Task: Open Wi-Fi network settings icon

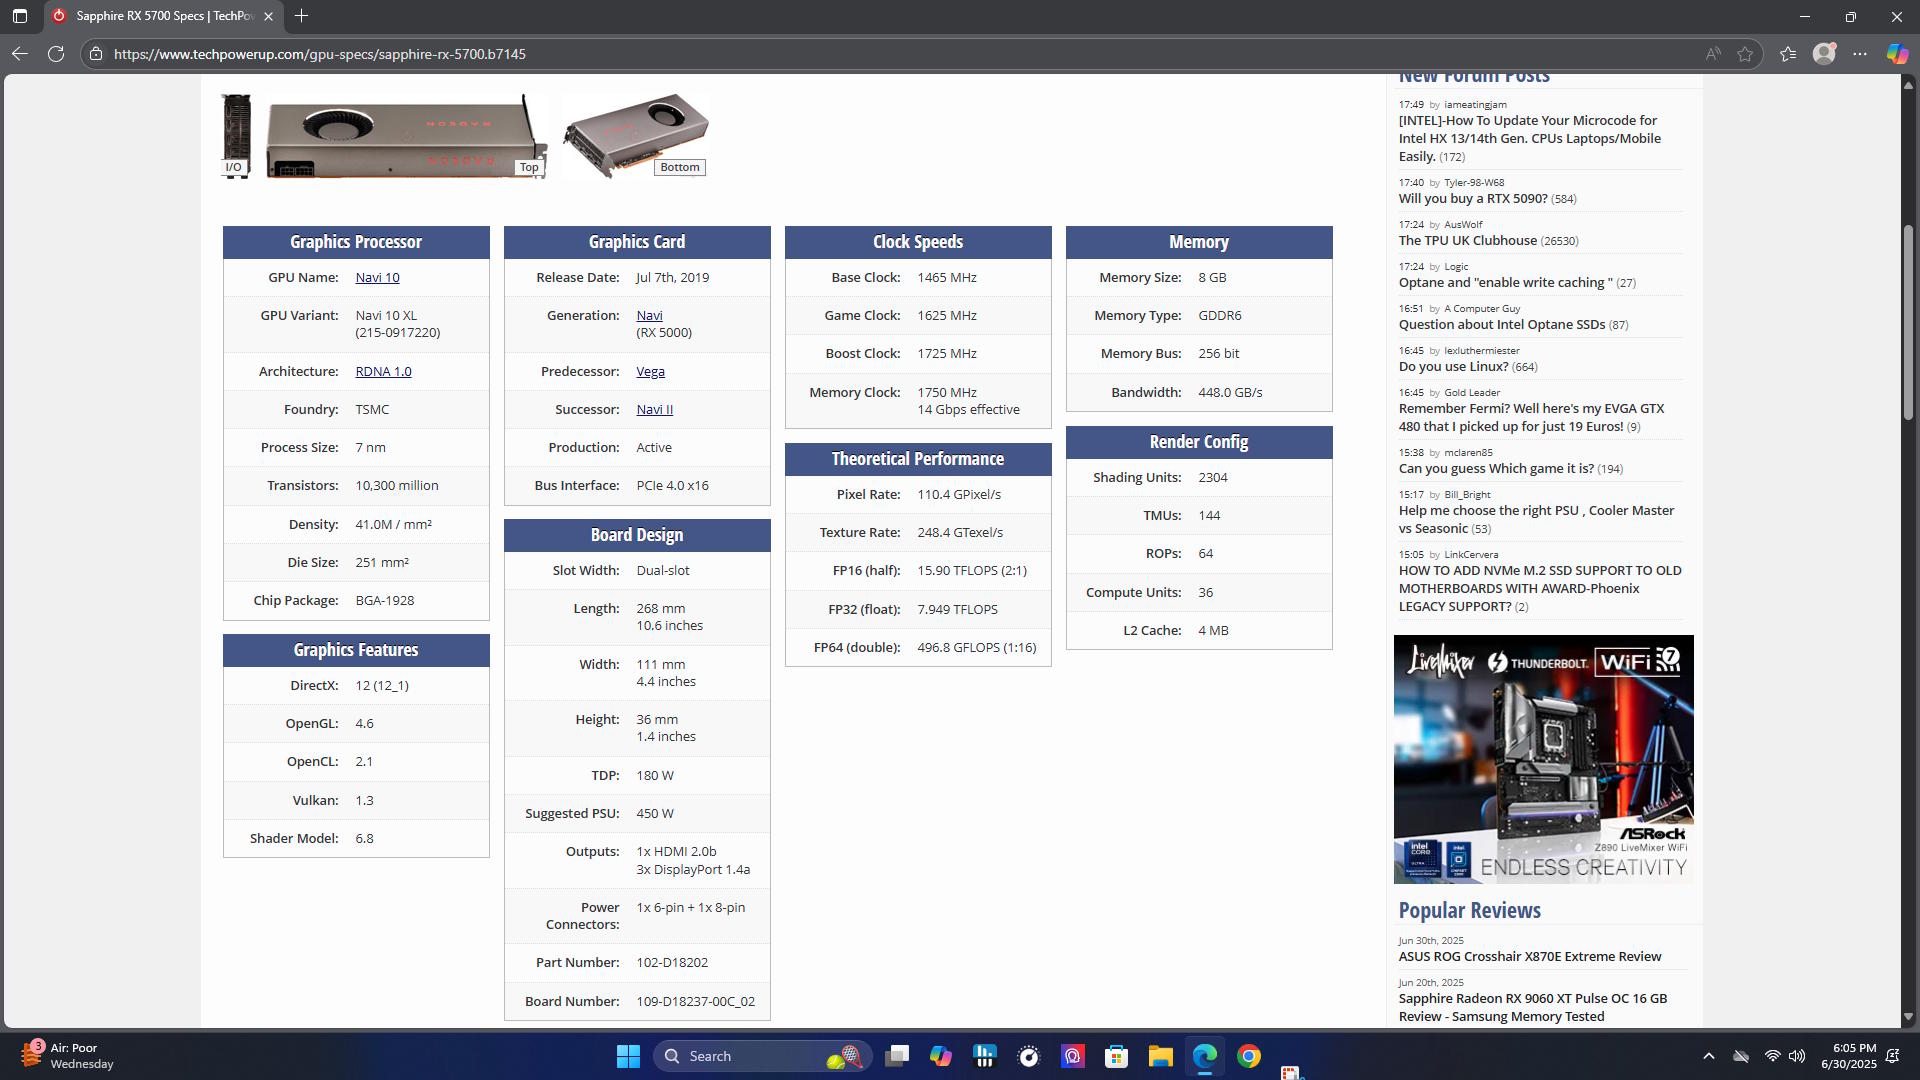Action: pos(1772,1056)
